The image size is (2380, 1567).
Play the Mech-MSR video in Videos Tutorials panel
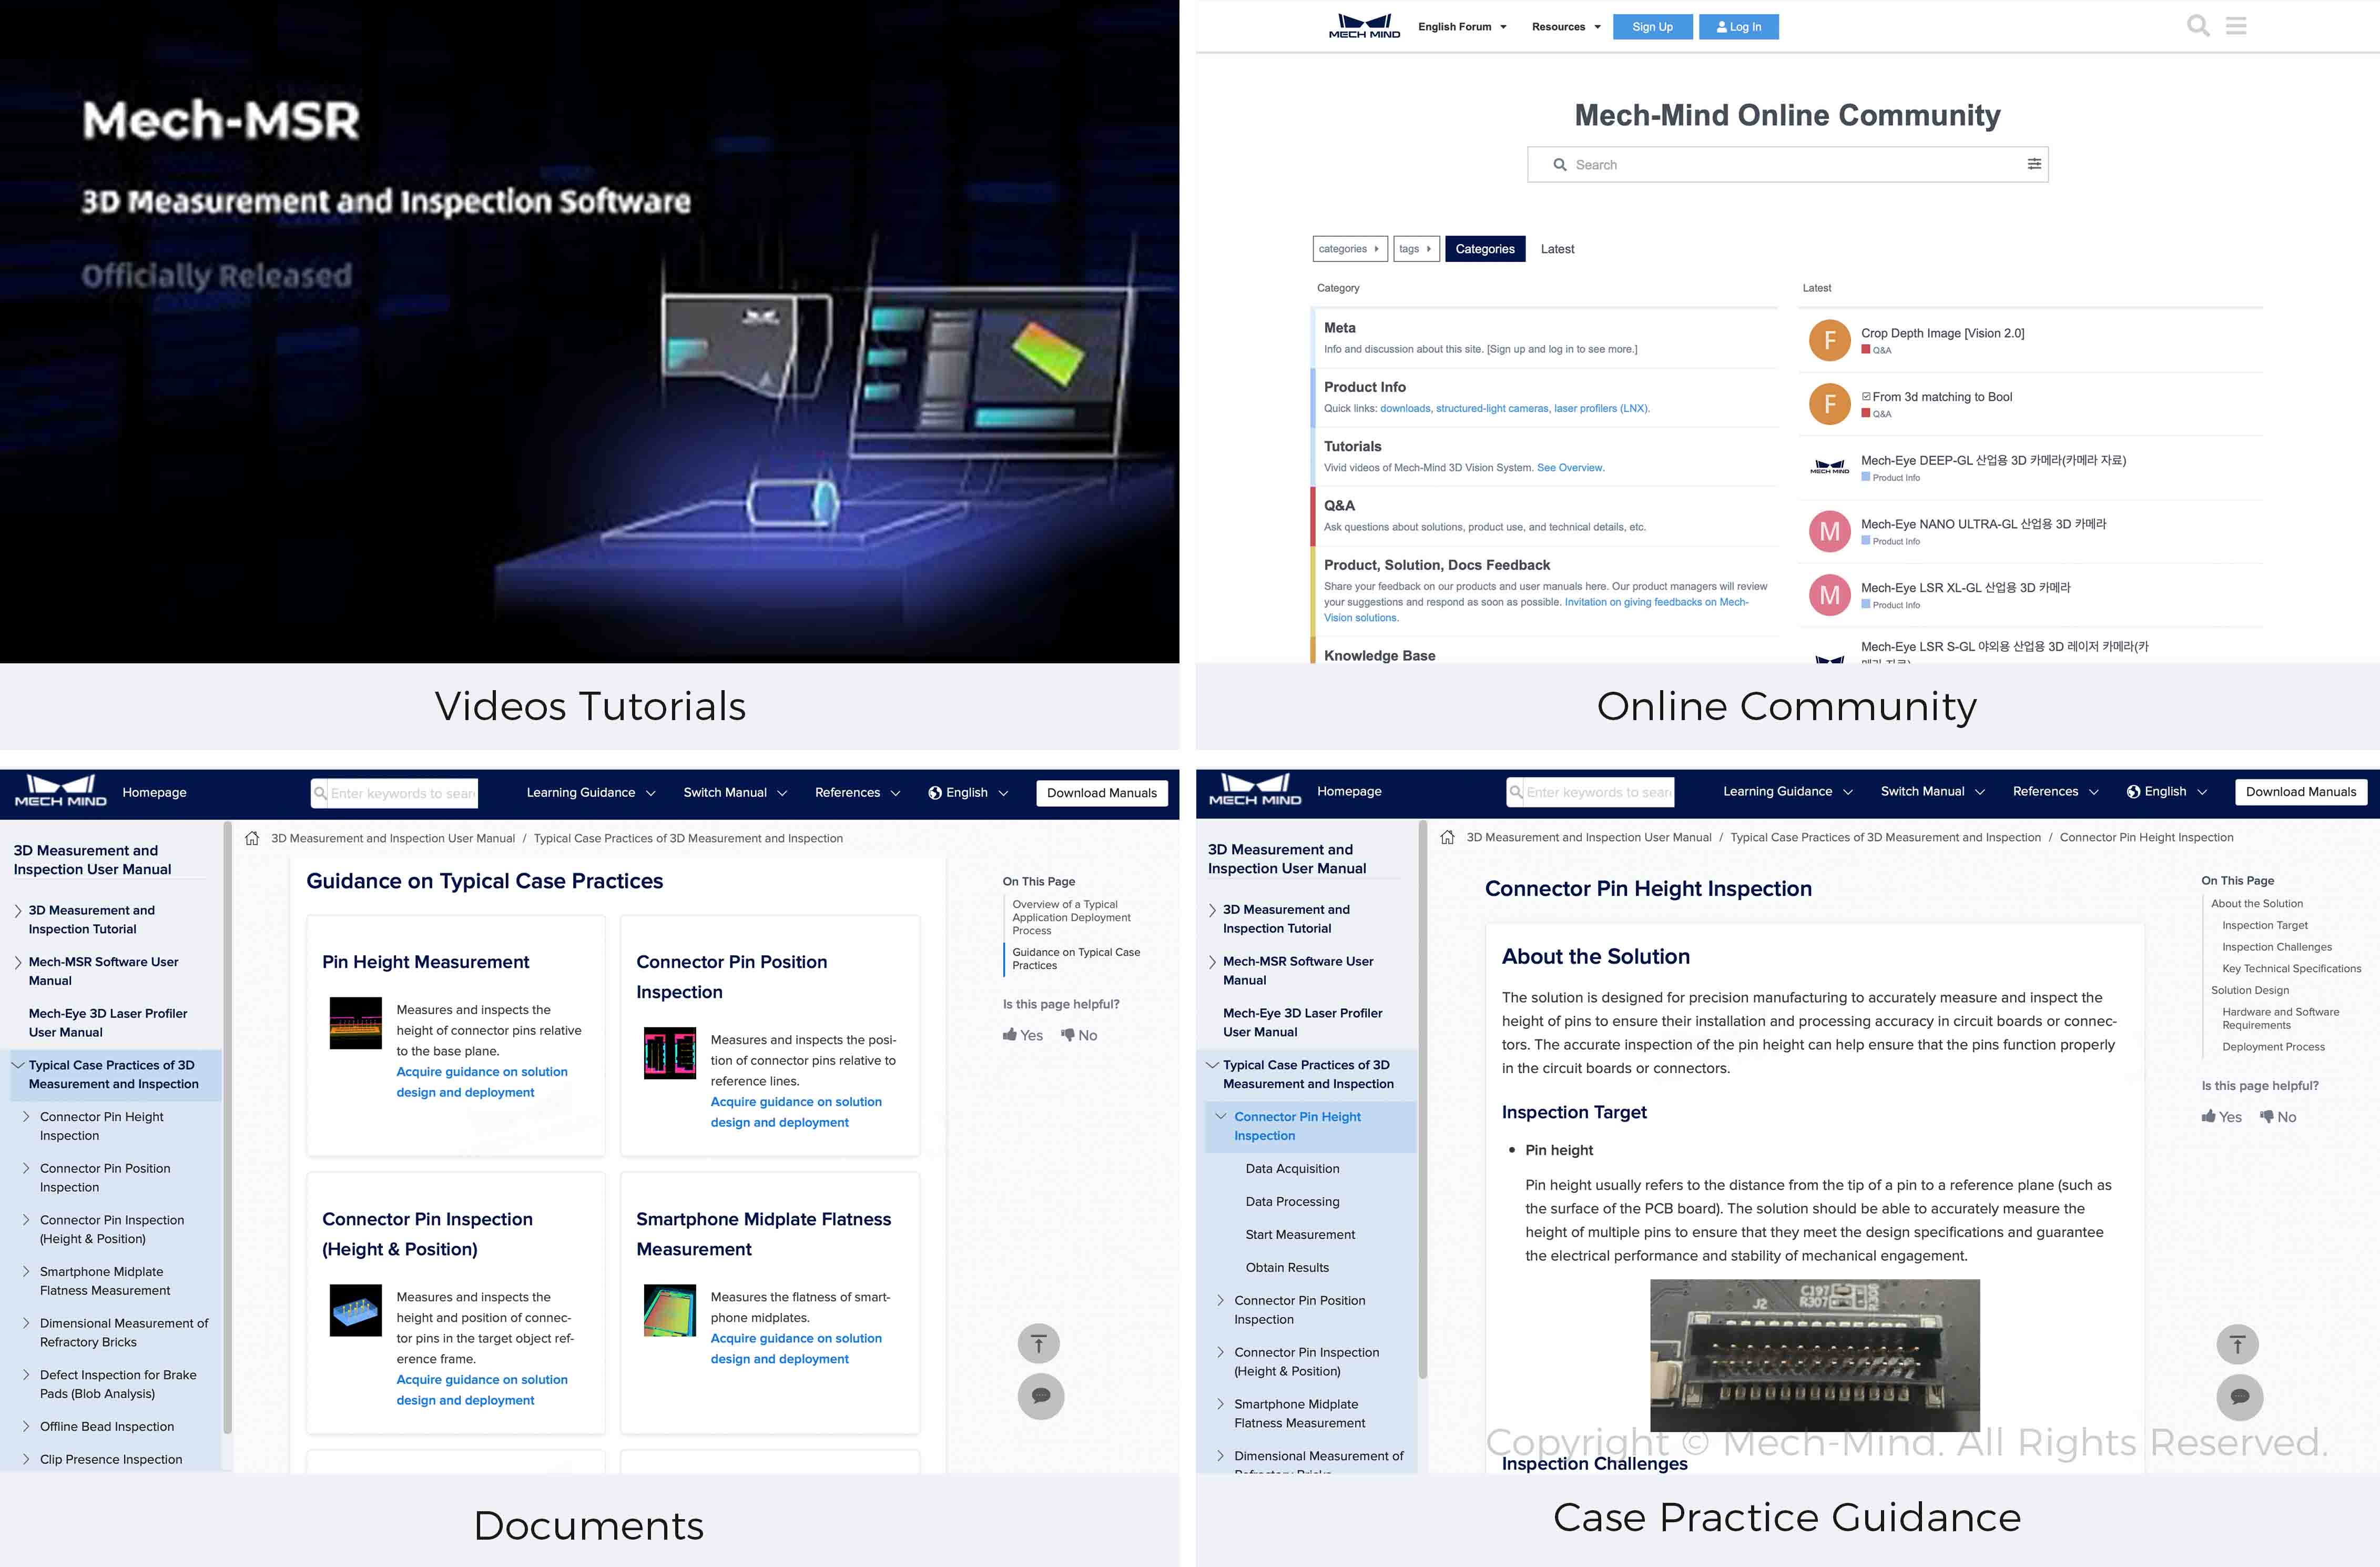click(590, 331)
